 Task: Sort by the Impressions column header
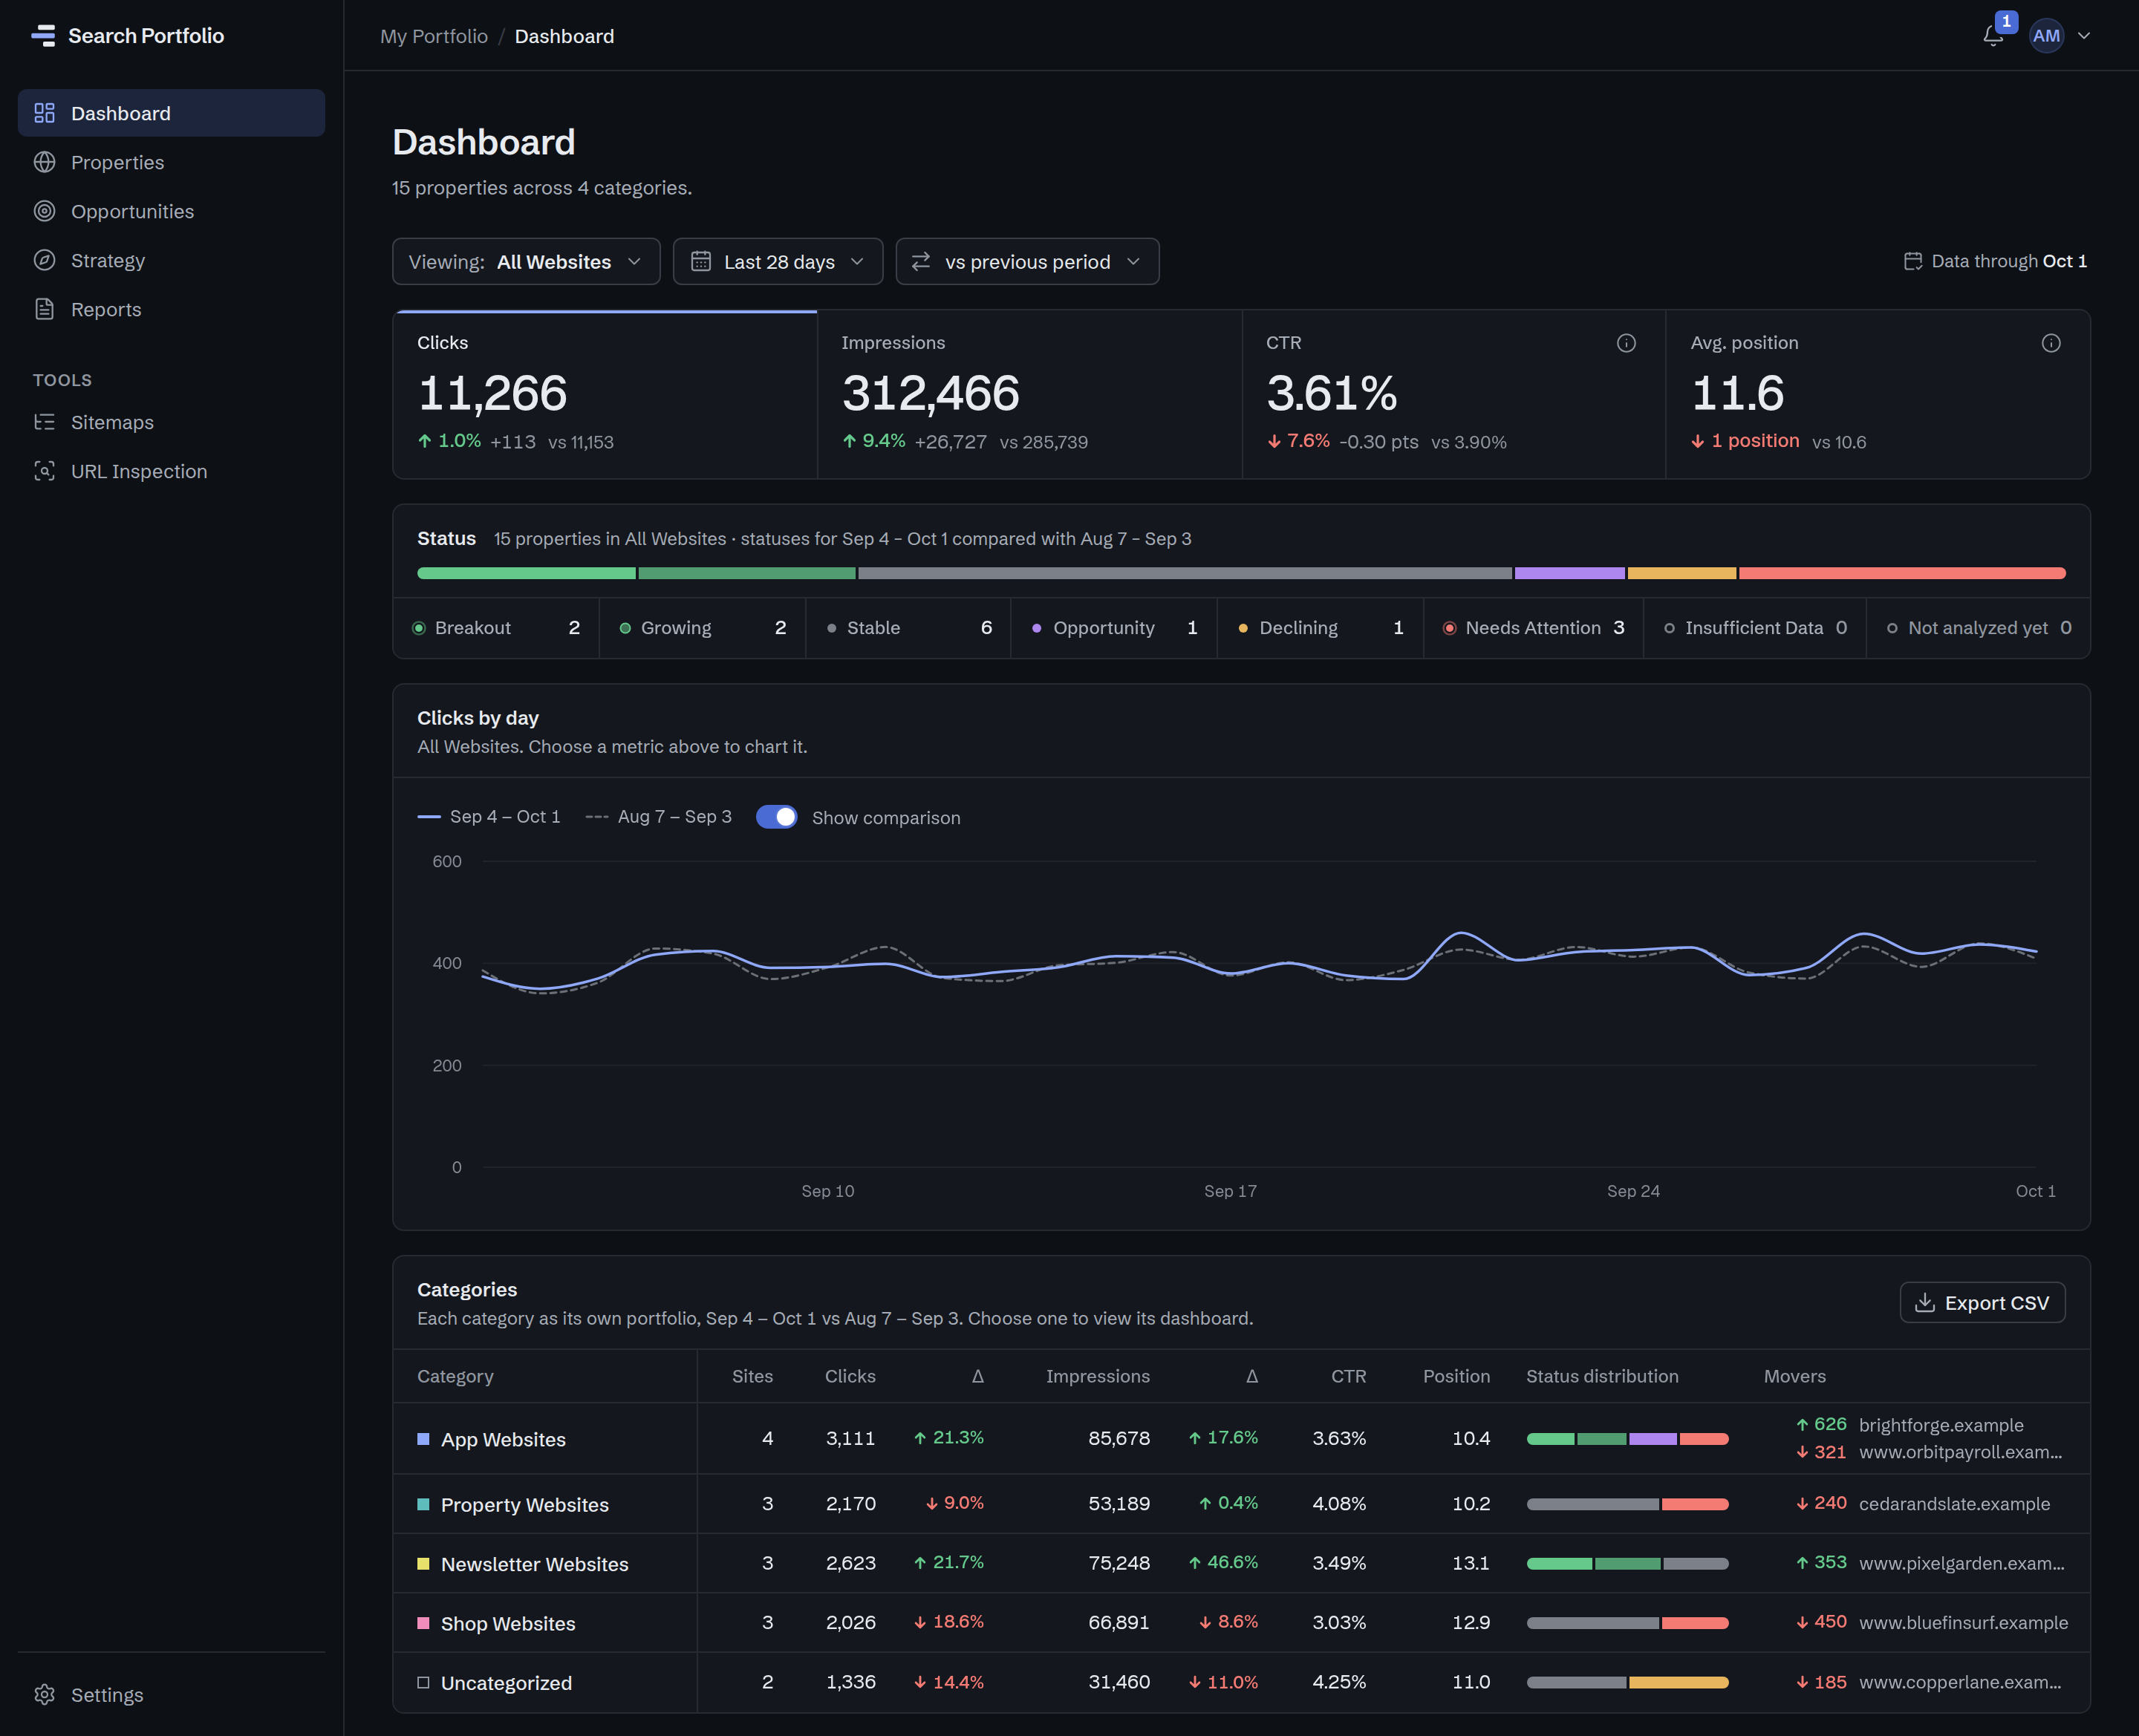click(x=1097, y=1376)
